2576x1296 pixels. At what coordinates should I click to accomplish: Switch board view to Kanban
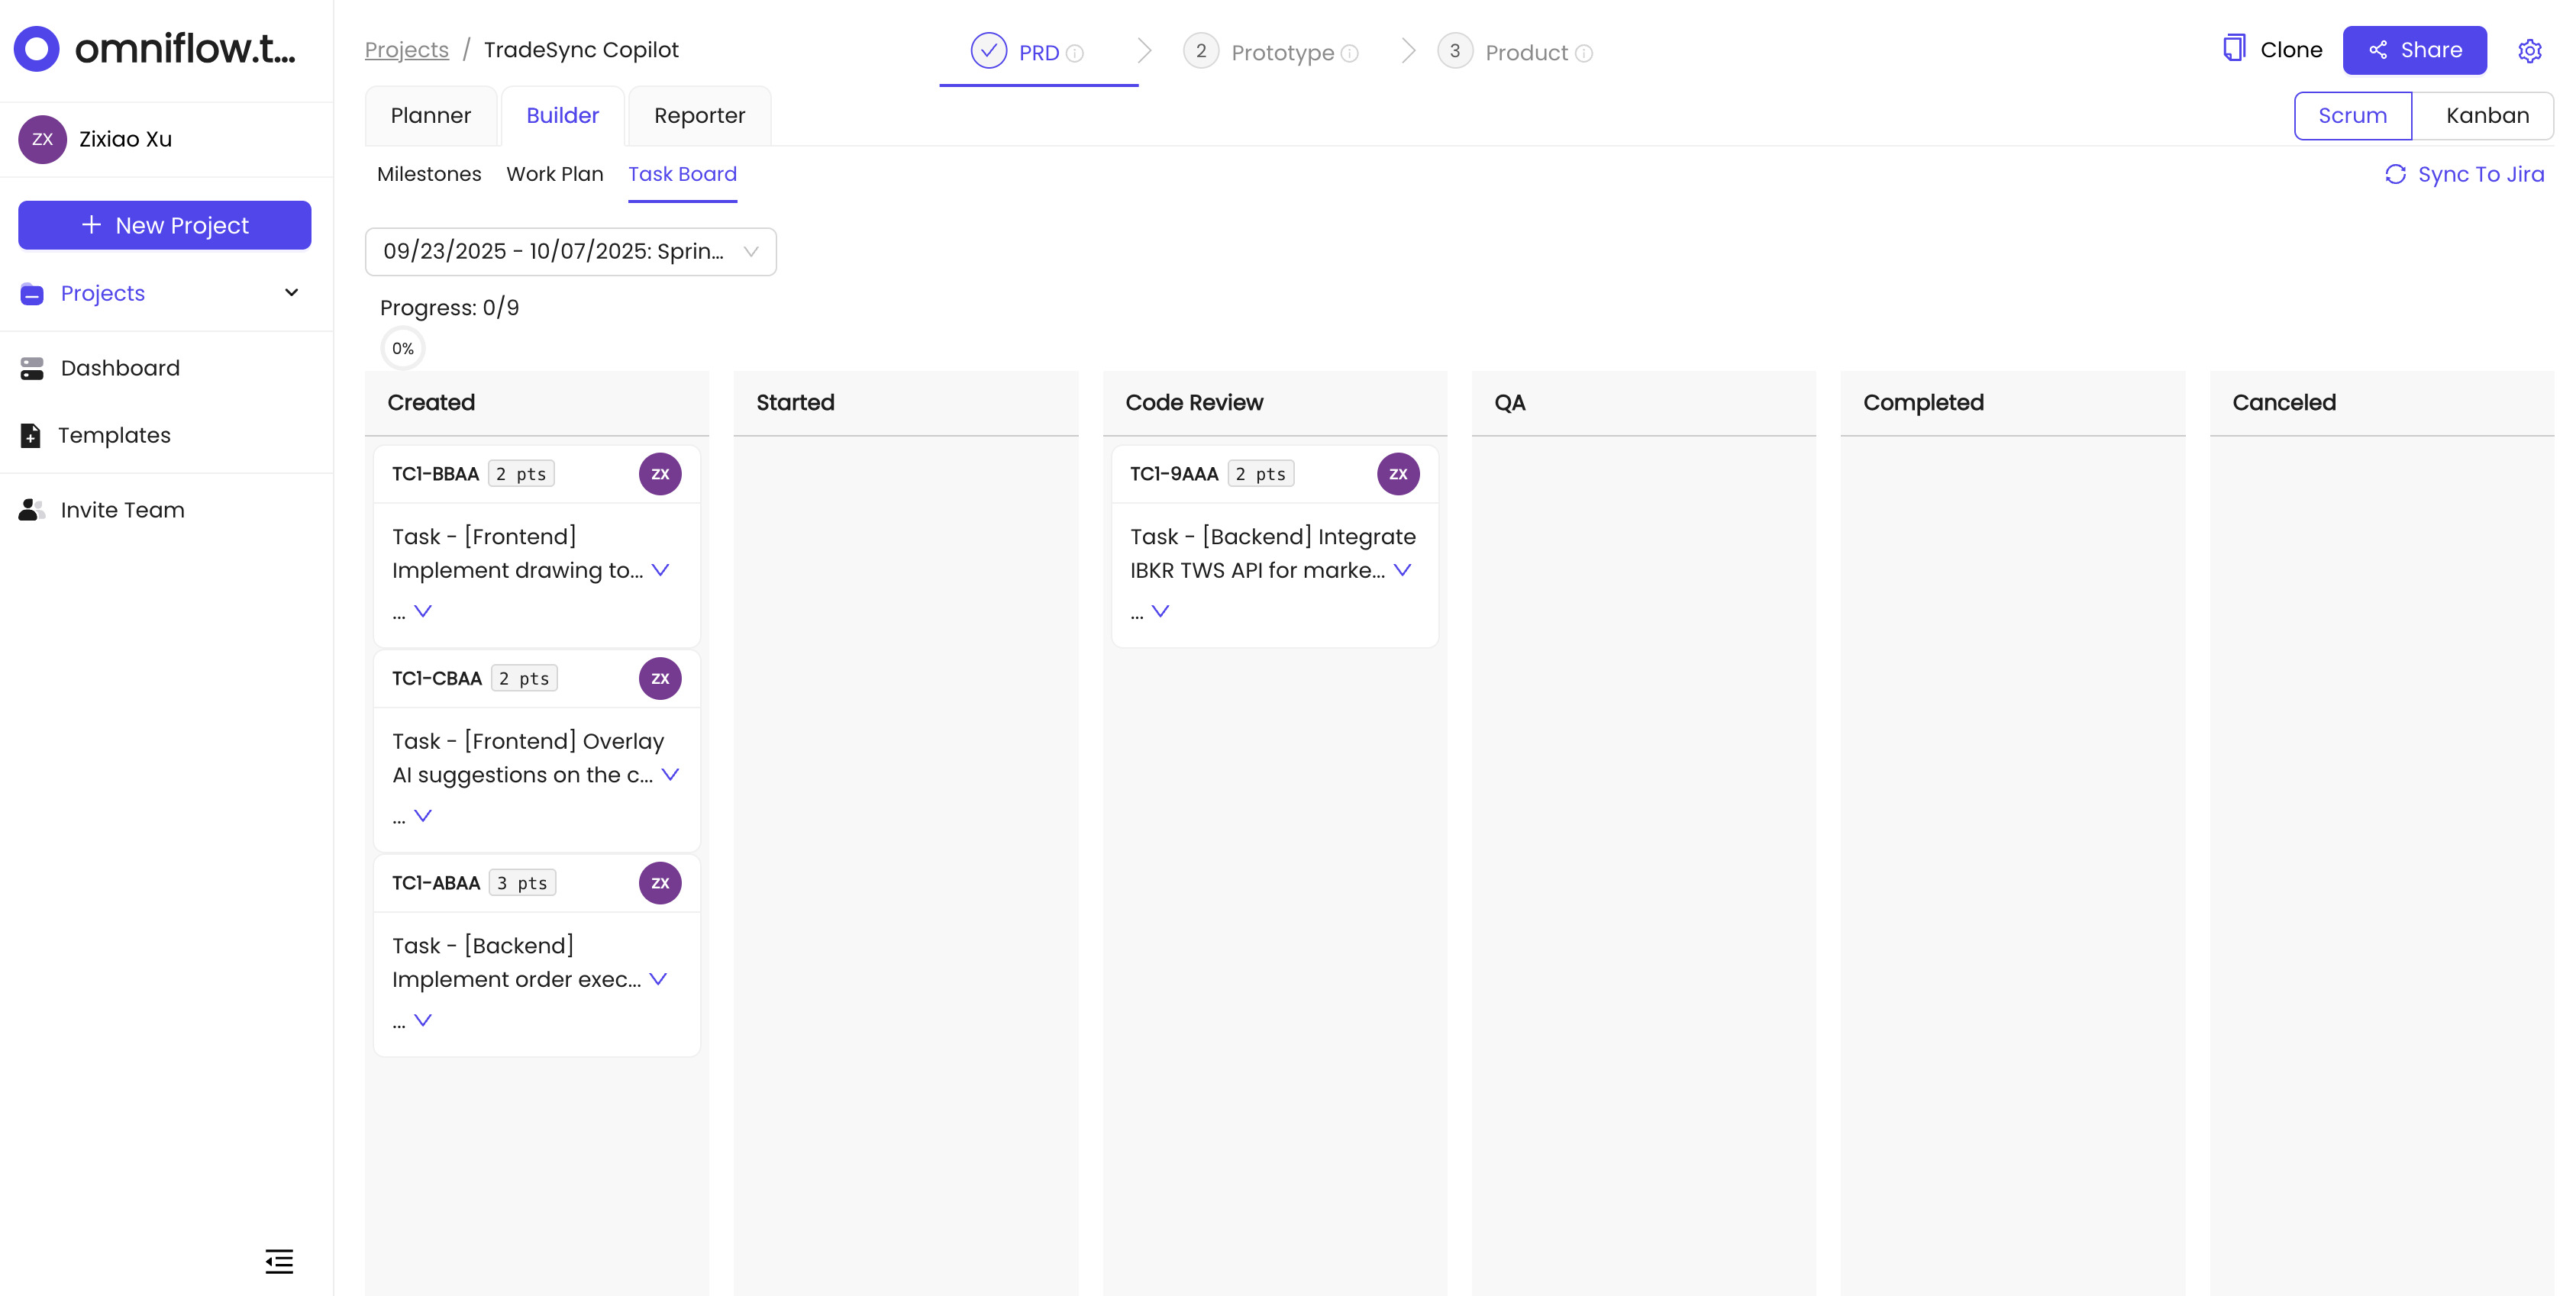[x=2487, y=115]
